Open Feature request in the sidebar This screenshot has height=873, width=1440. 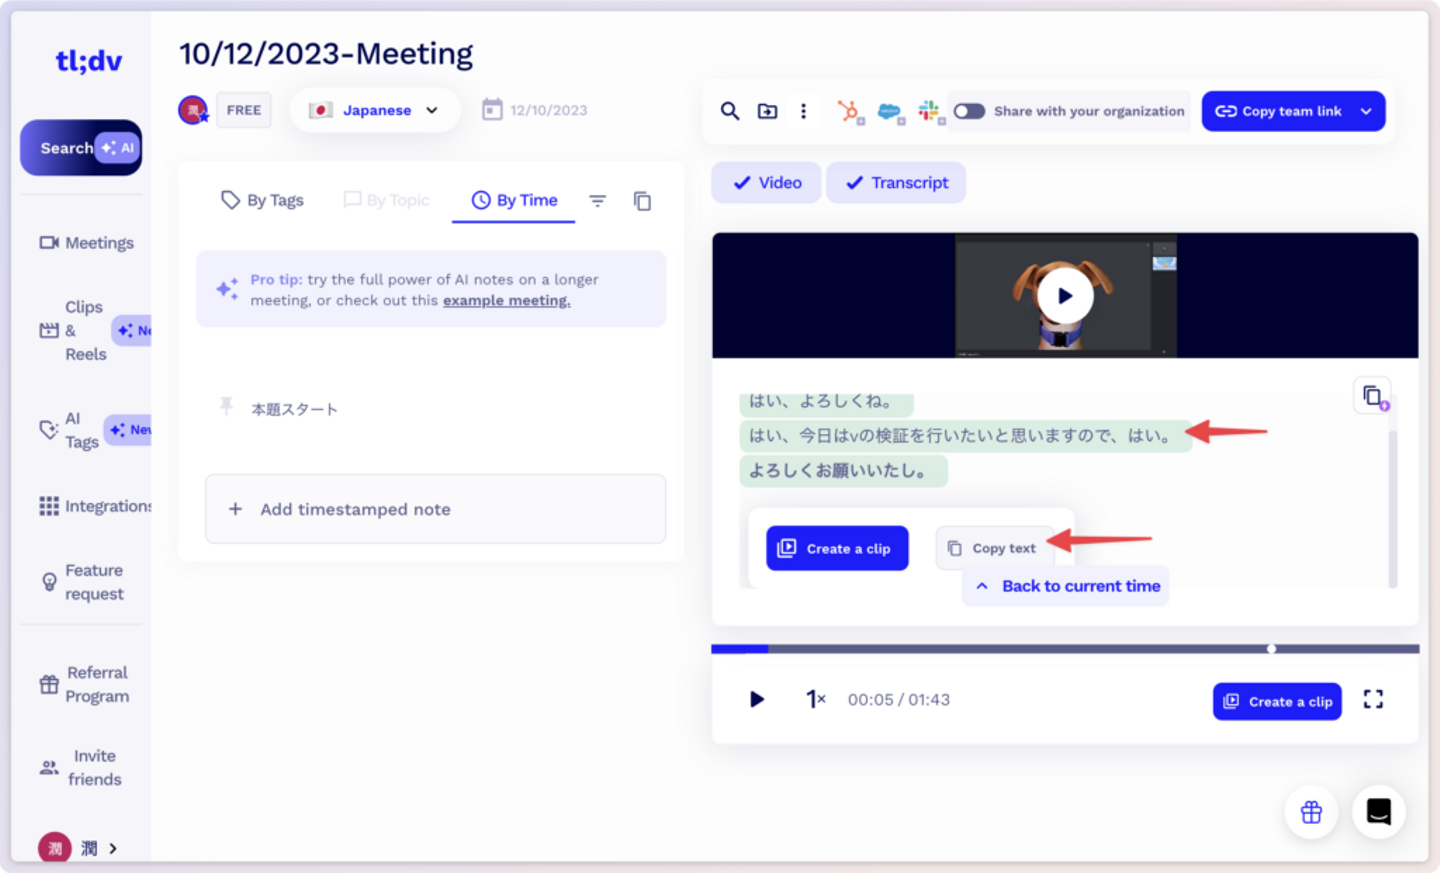(x=82, y=582)
